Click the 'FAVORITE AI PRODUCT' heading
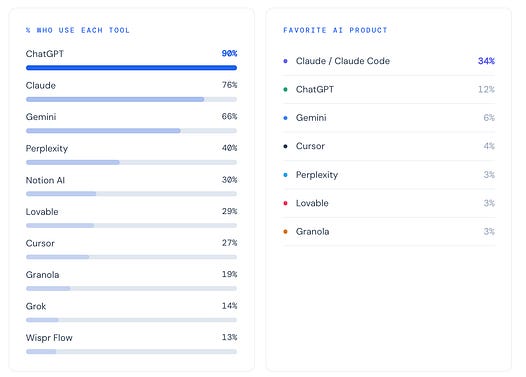This screenshot has height=377, width=526. pyautogui.click(x=335, y=30)
